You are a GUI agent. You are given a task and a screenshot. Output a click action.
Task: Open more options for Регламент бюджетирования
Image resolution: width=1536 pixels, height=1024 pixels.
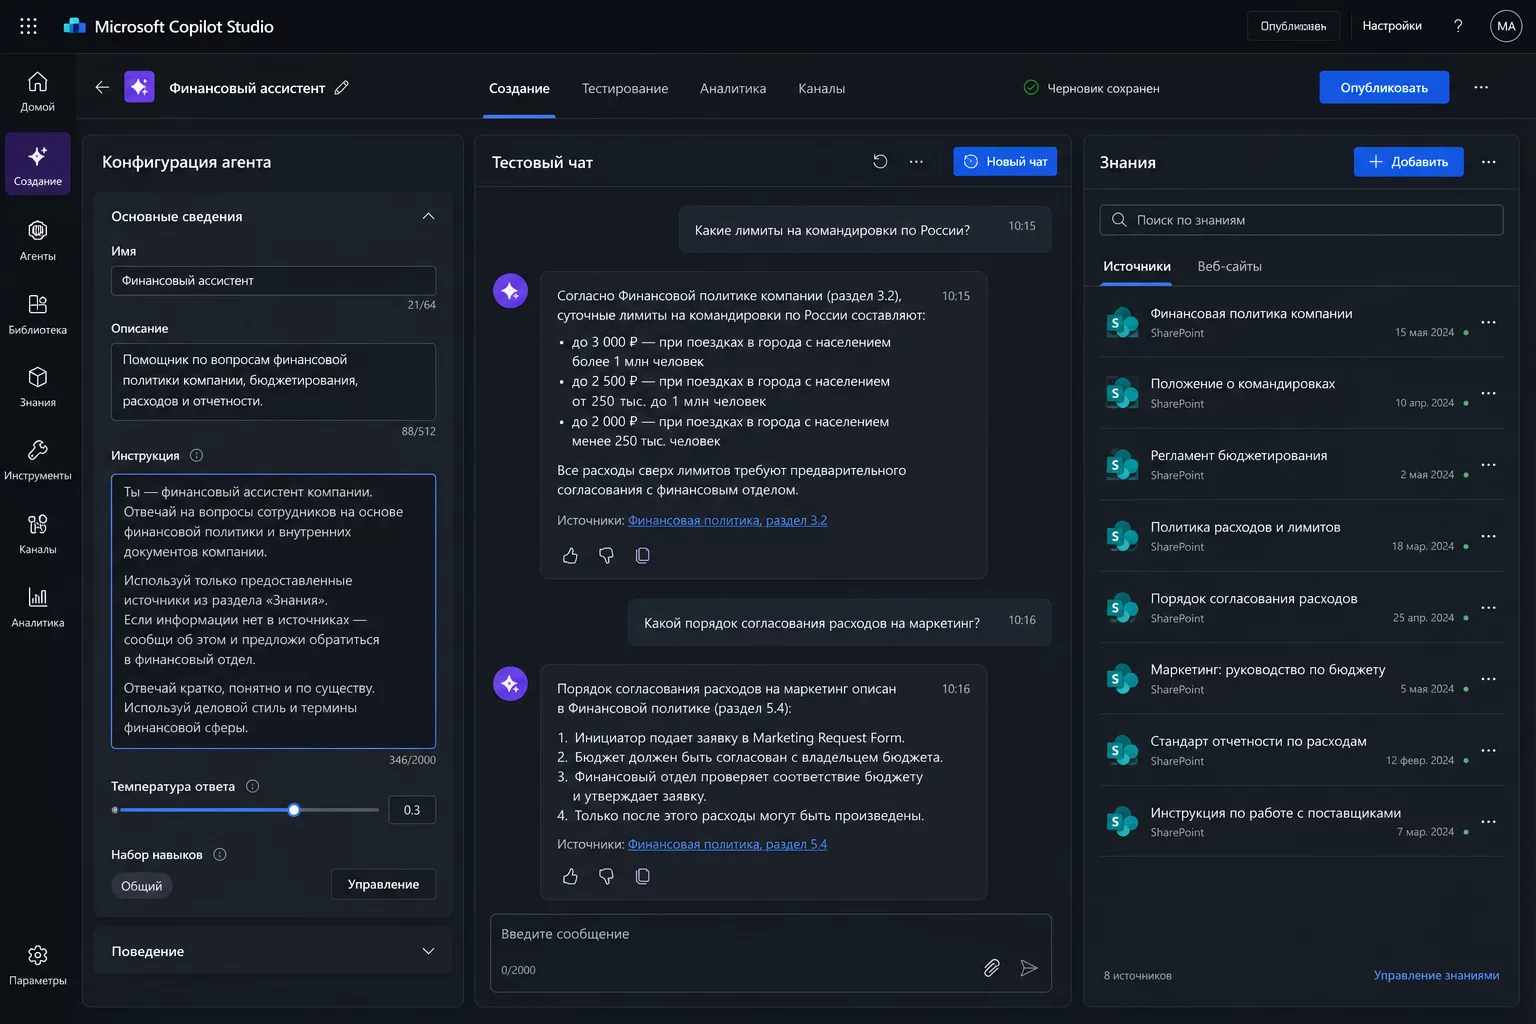1488,465
